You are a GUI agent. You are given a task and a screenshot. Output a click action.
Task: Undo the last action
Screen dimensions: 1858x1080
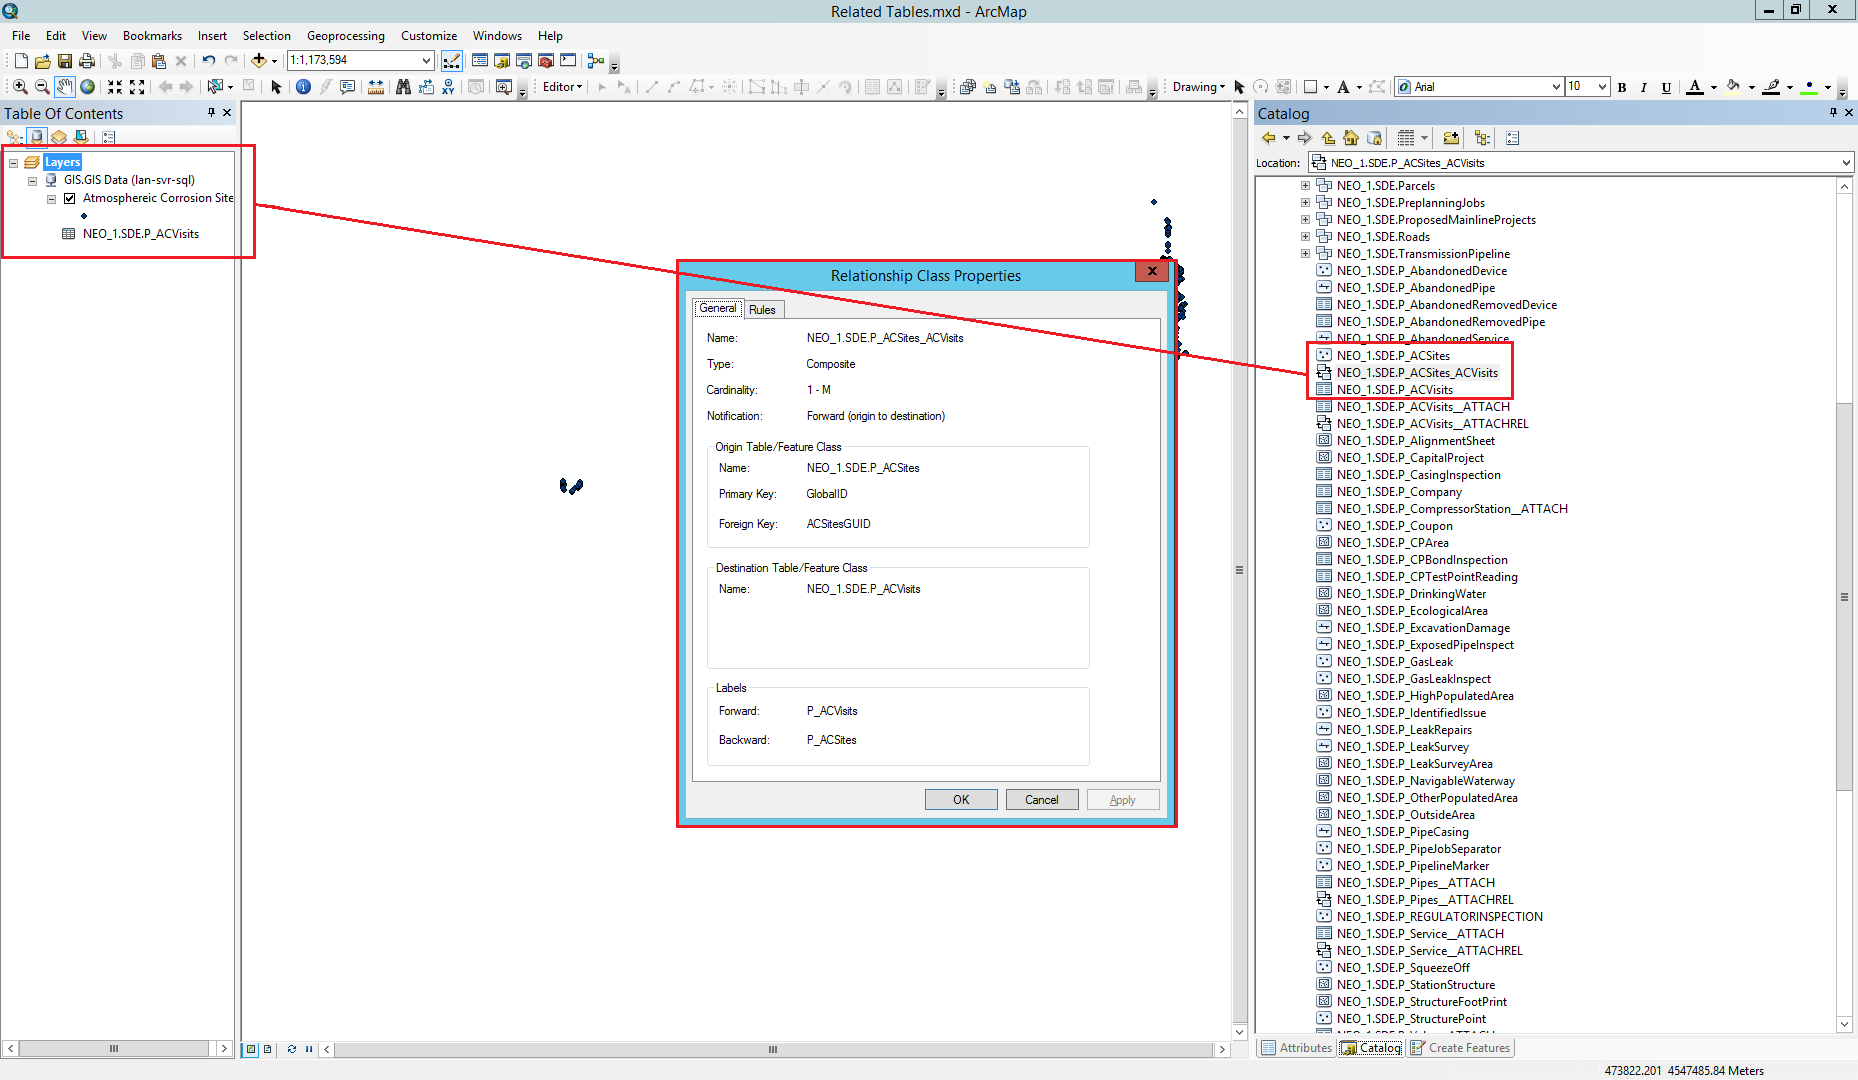coord(208,61)
